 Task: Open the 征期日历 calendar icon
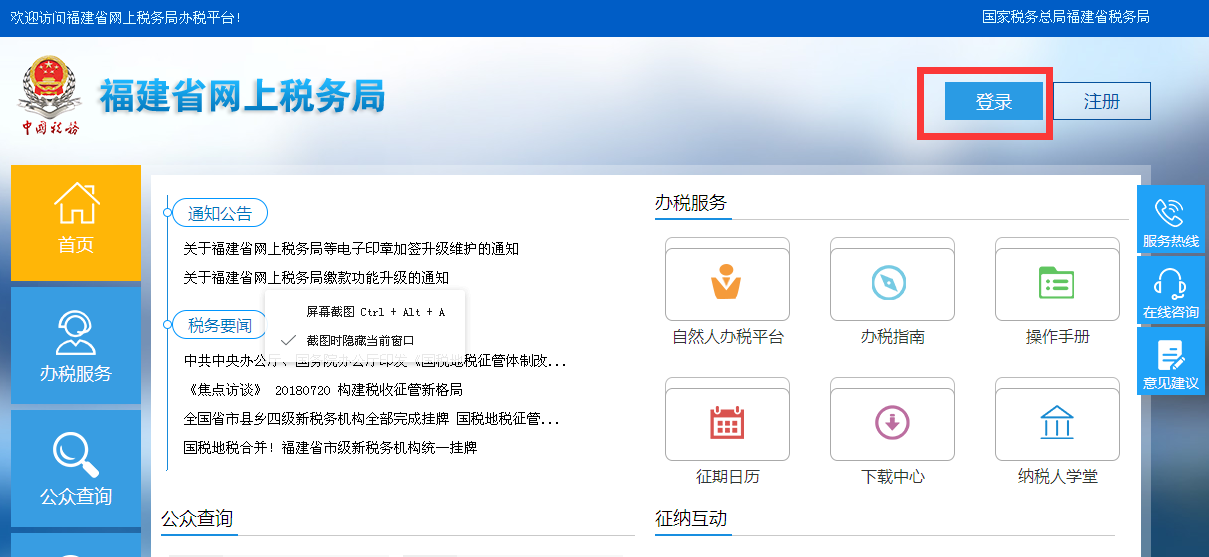(727, 423)
